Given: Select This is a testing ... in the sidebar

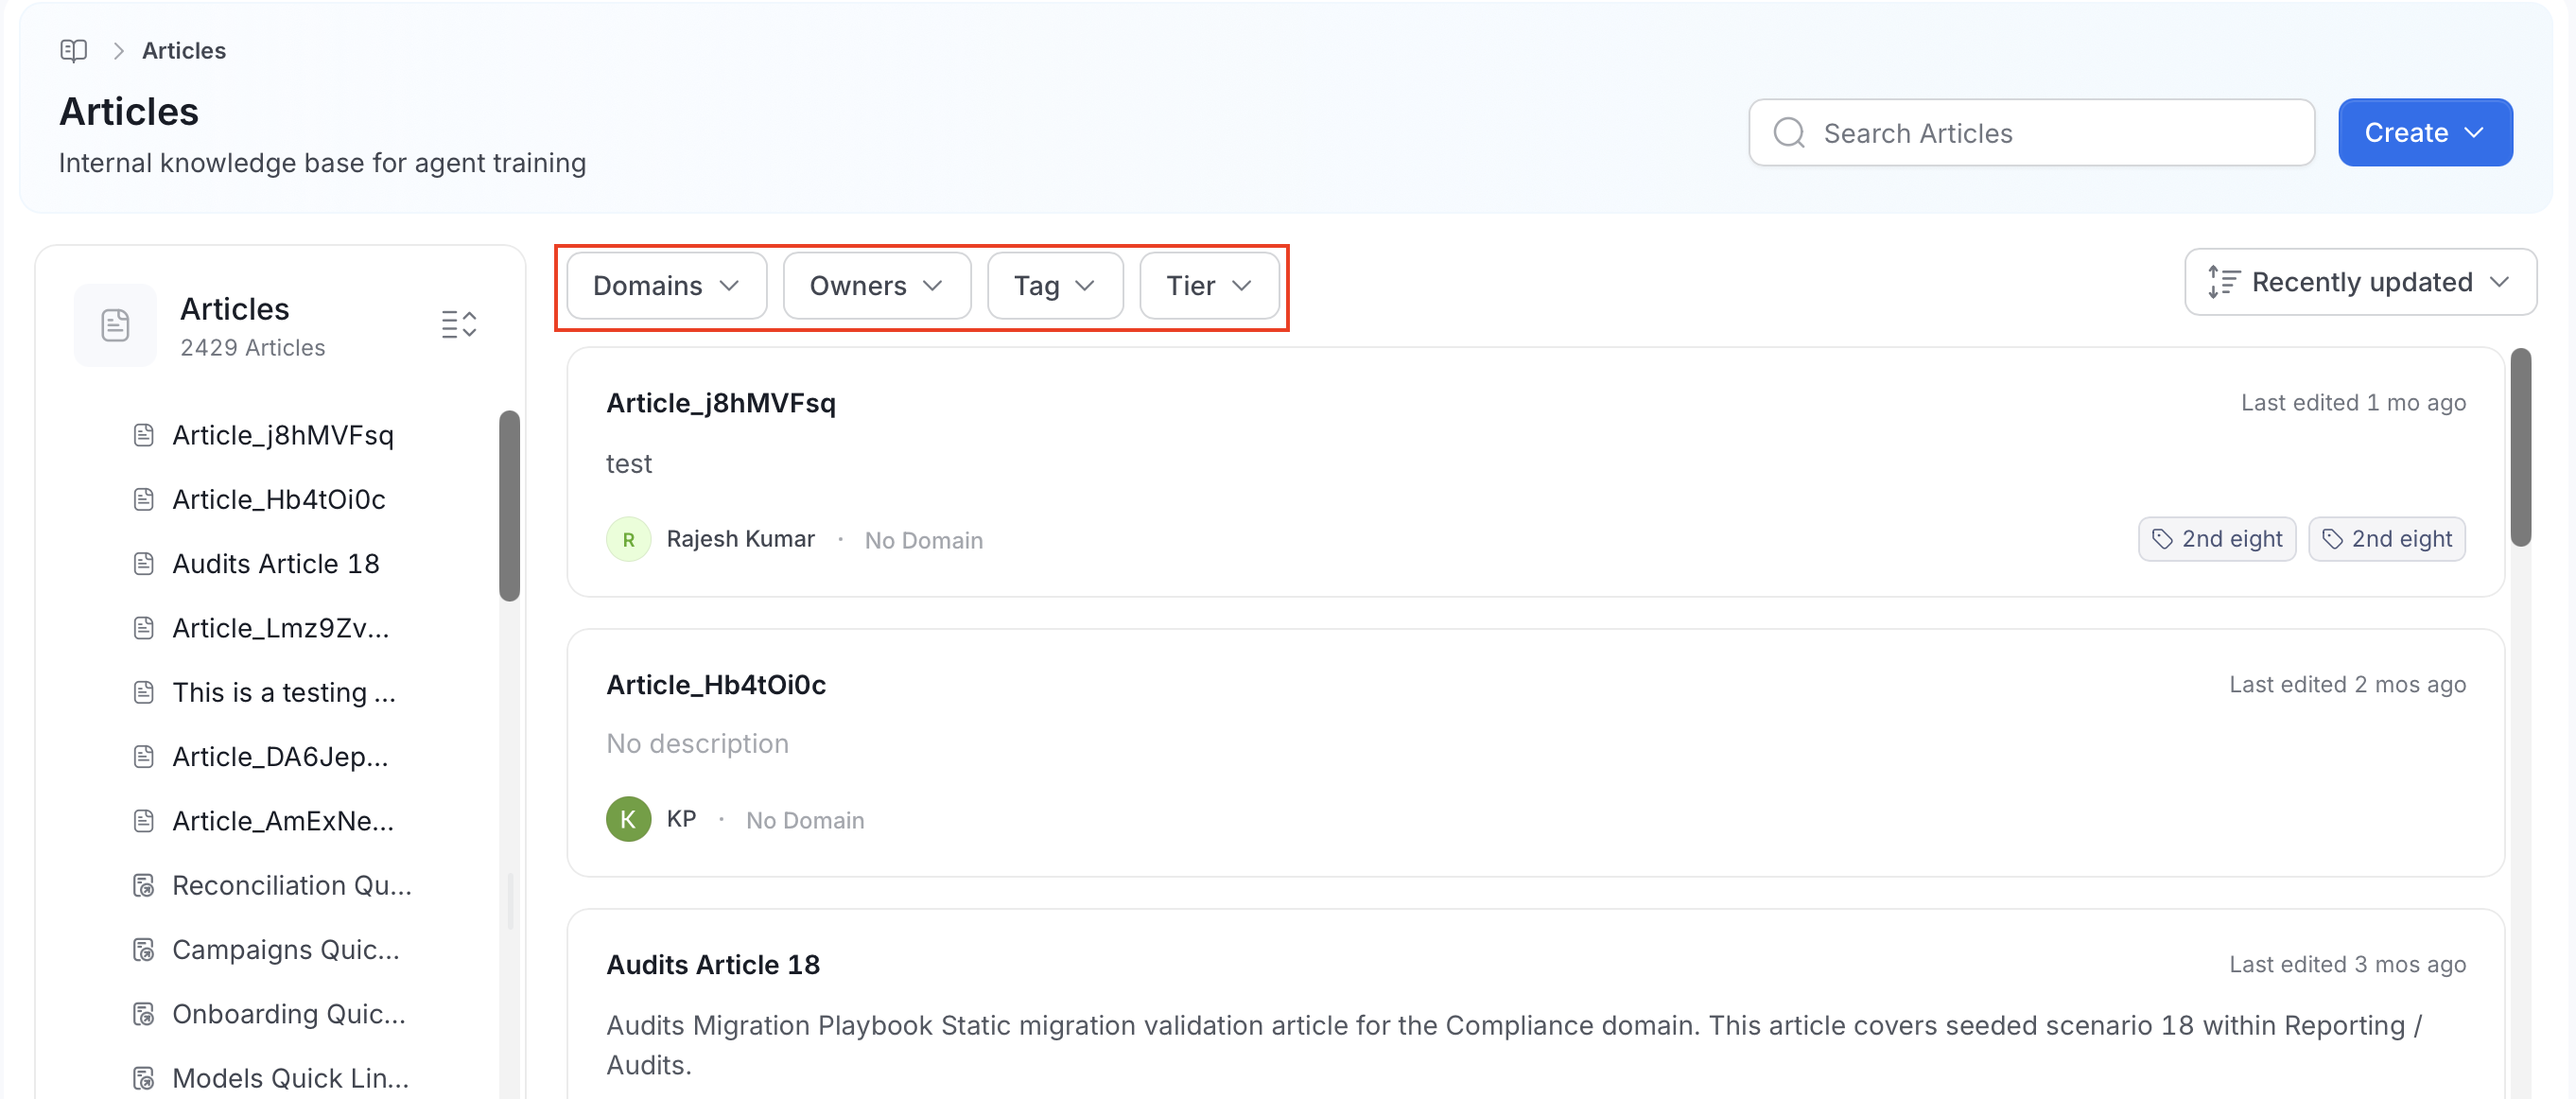Looking at the screenshot, I should 284,692.
